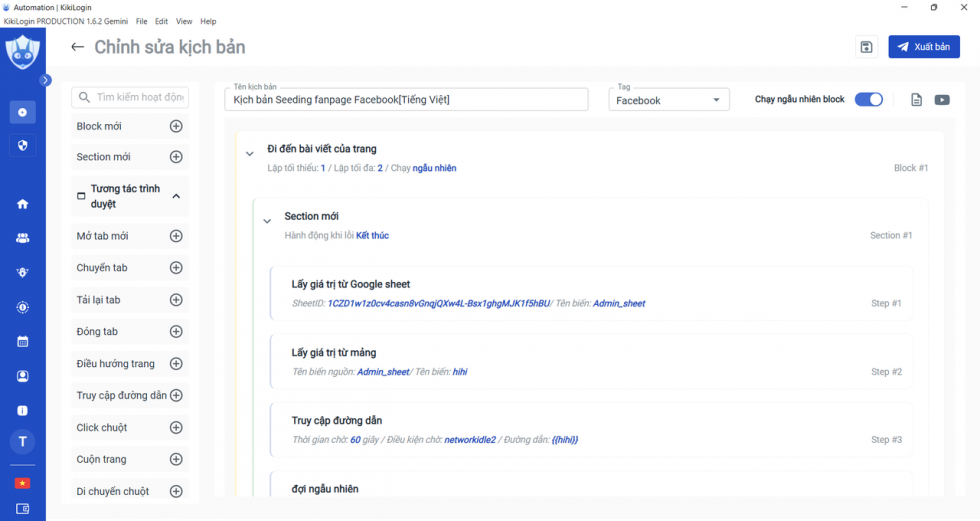Open the clock timer sidebar icon
The image size is (980, 521).
[x=22, y=307]
